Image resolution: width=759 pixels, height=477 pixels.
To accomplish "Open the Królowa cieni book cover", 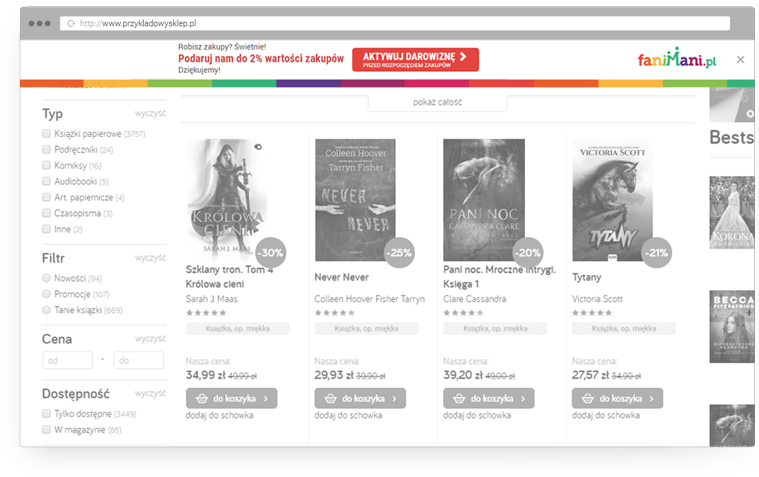I will [x=227, y=200].
